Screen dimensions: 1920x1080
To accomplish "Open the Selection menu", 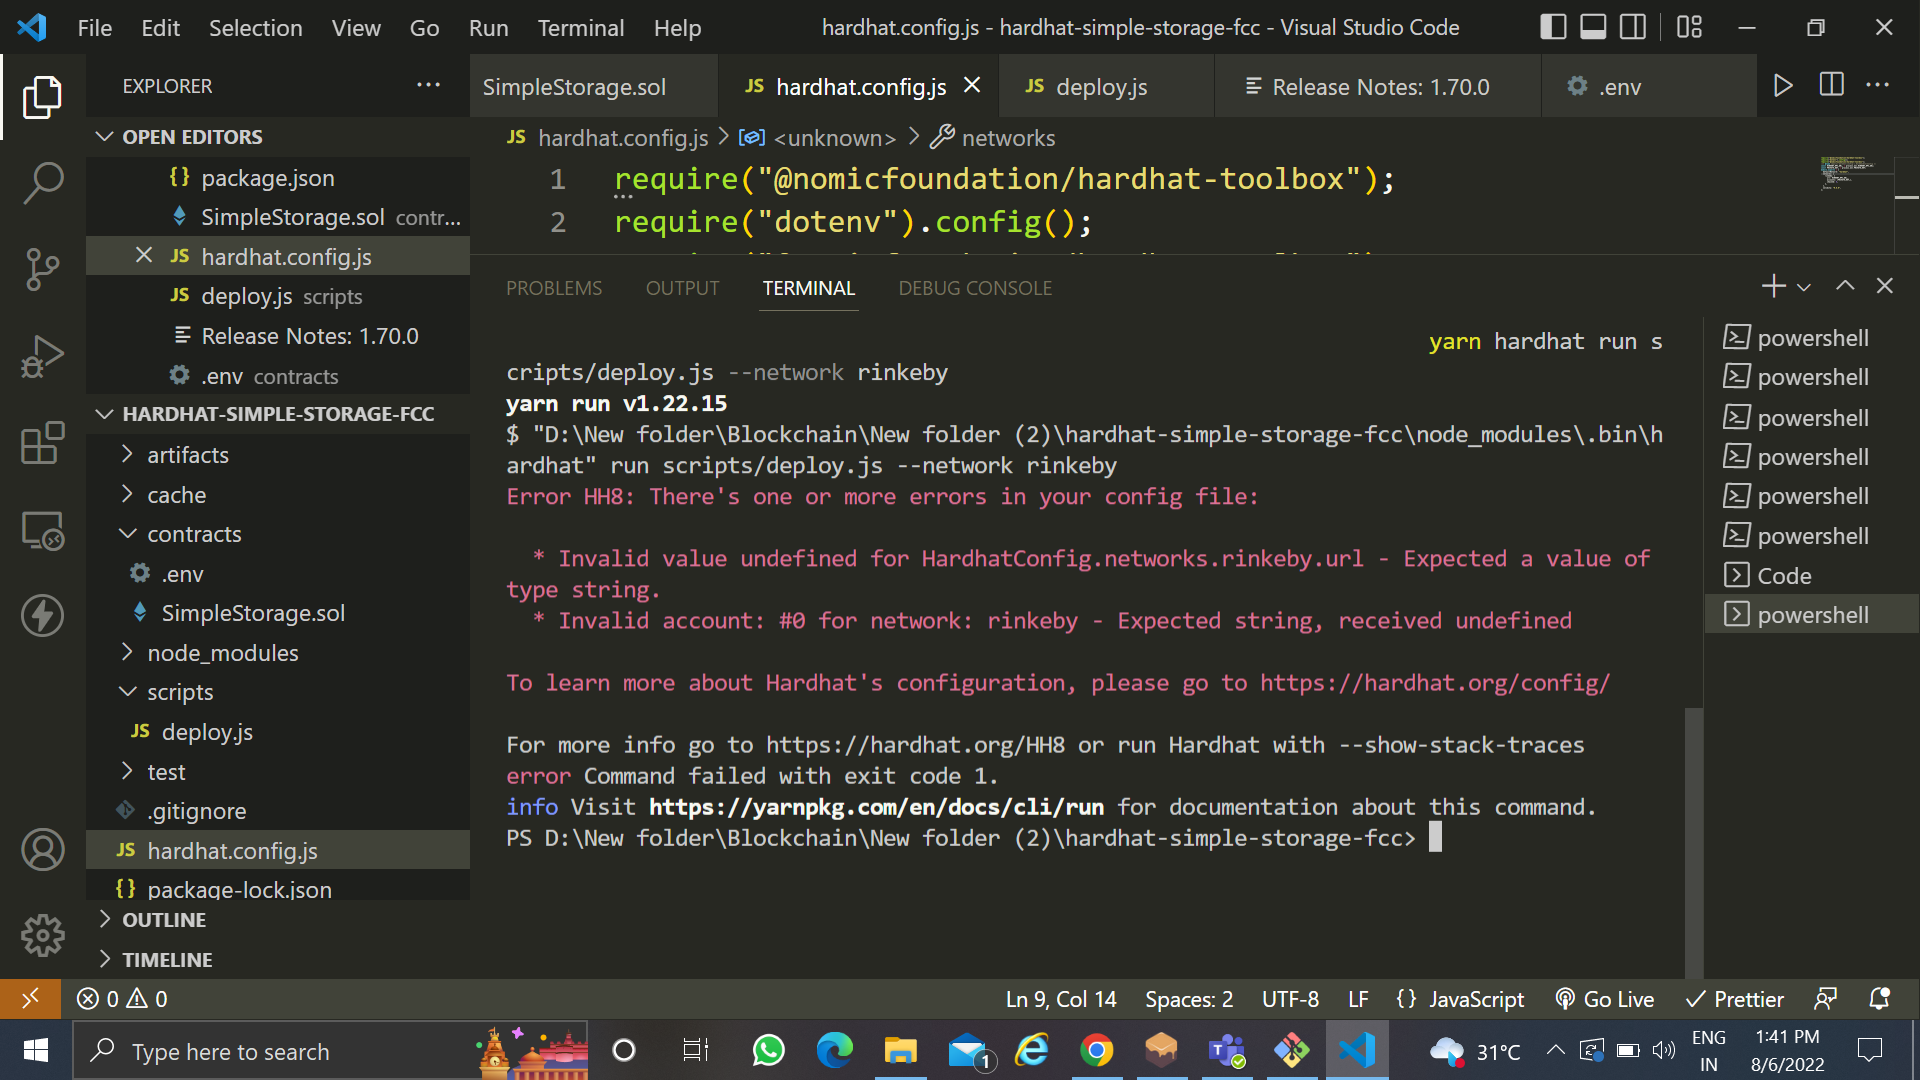I will click(x=255, y=28).
